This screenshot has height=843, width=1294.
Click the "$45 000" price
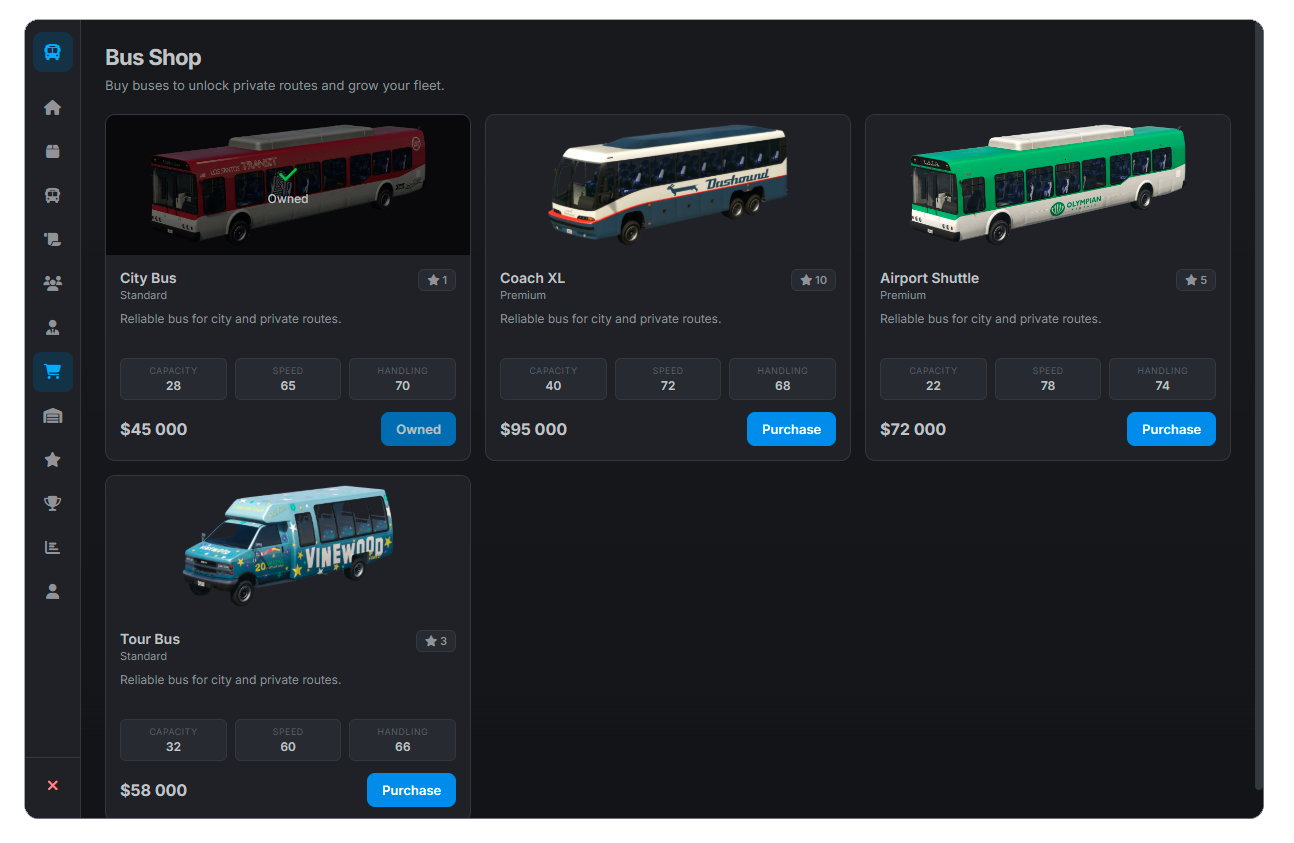pyautogui.click(x=154, y=429)
